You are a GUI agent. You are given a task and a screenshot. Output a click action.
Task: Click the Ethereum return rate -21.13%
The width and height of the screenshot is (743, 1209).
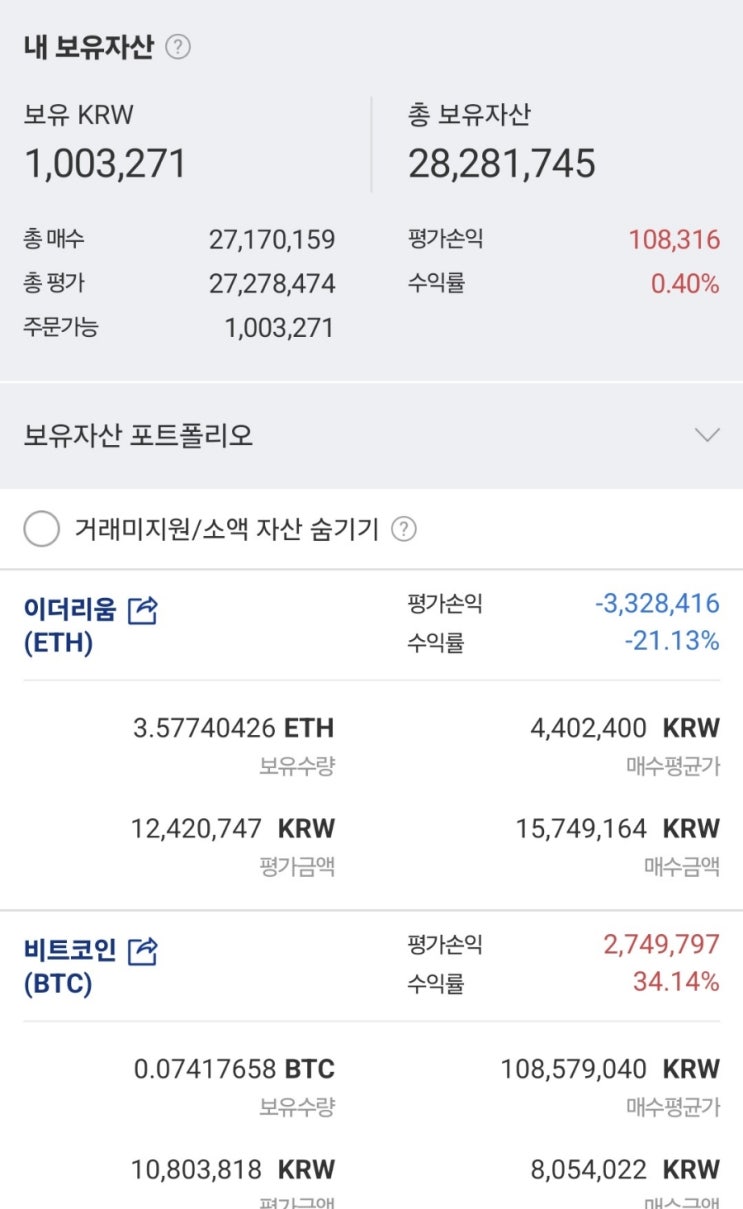coord(671,640)
